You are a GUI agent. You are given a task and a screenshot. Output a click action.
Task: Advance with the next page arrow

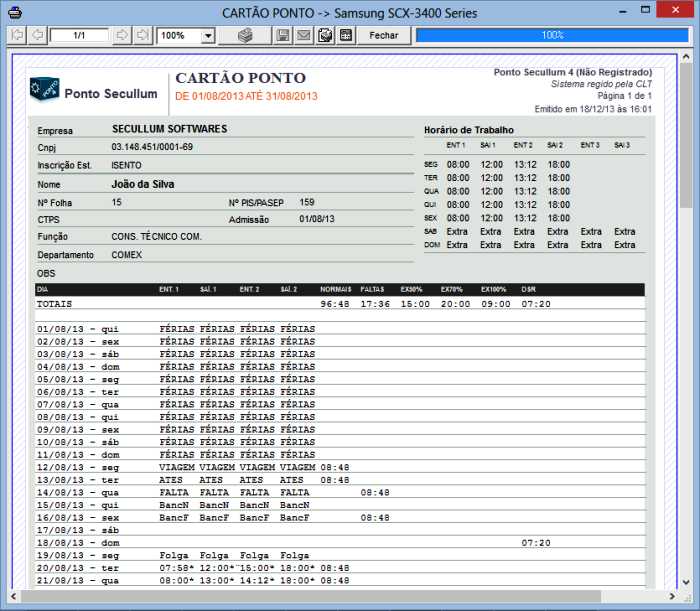pyautogui.click(x=122, y=35)
